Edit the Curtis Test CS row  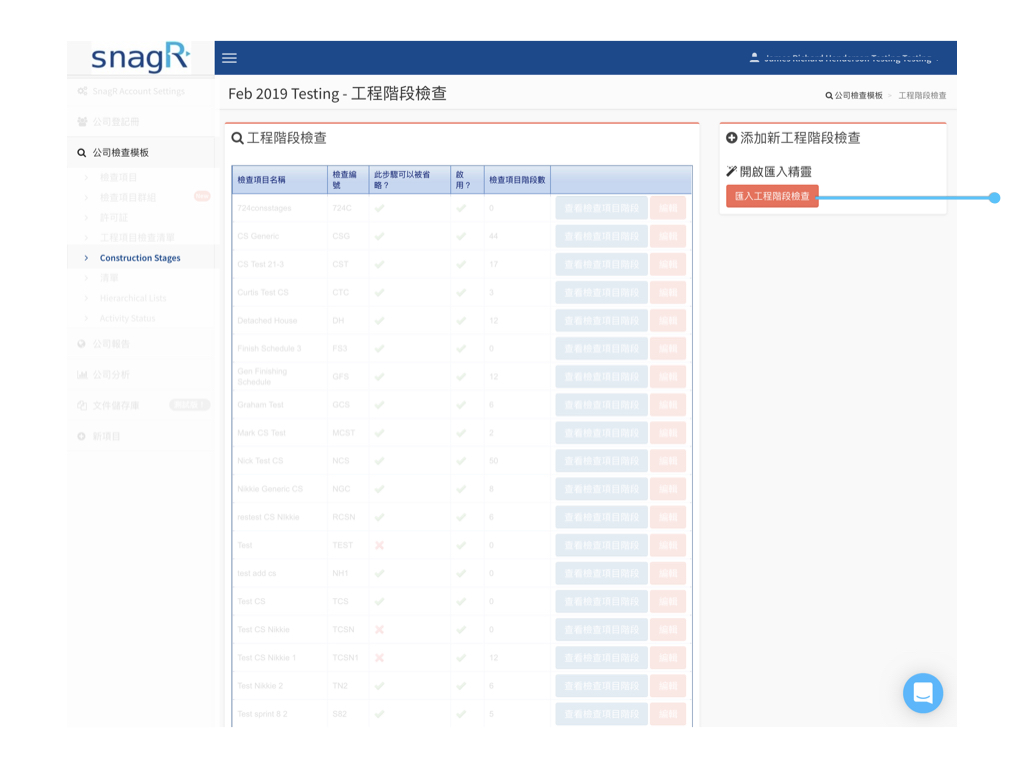click(668, 293)
